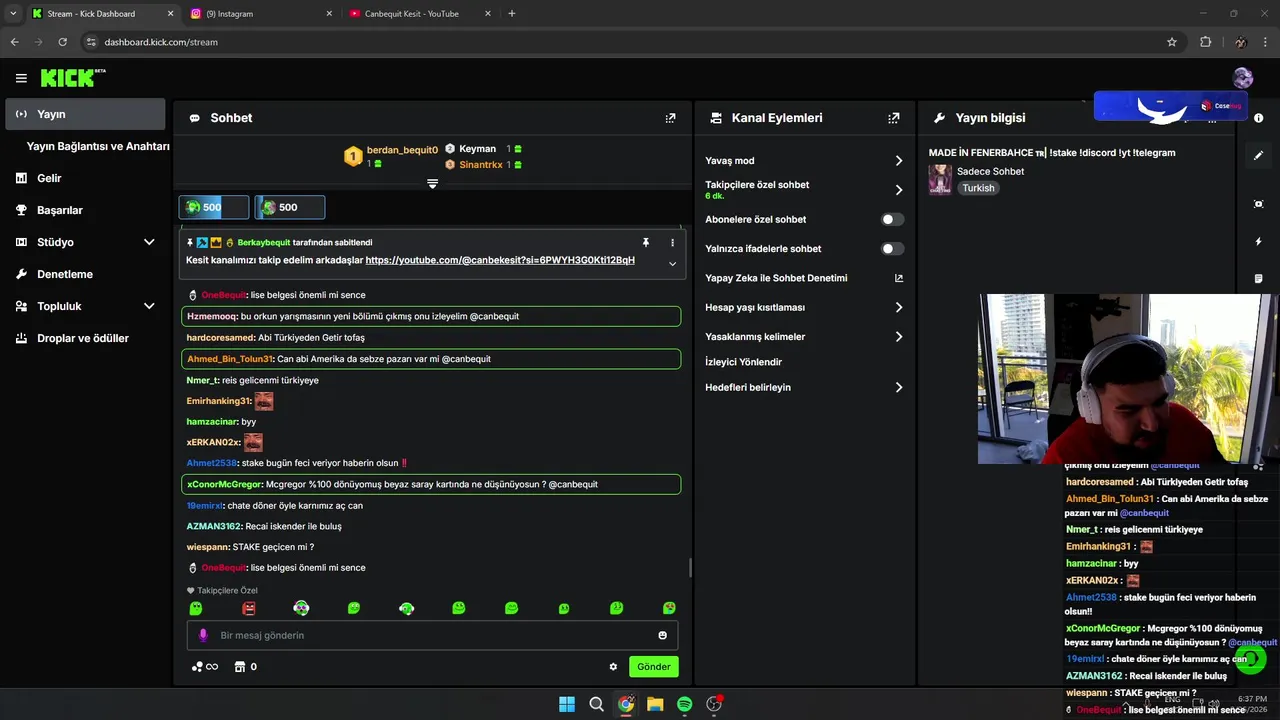
Task: Click username xConorMcGregor in chat
Action: coord(224,484)
